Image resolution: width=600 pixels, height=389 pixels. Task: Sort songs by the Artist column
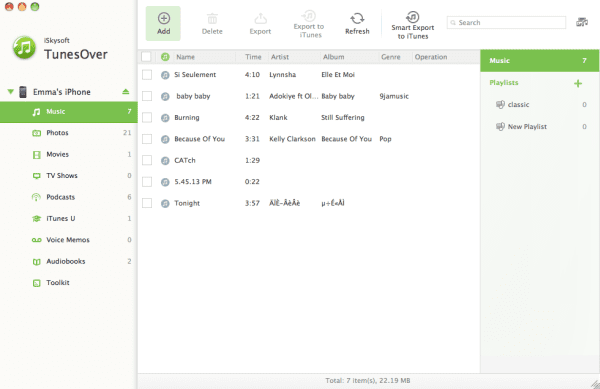(294, 57)
